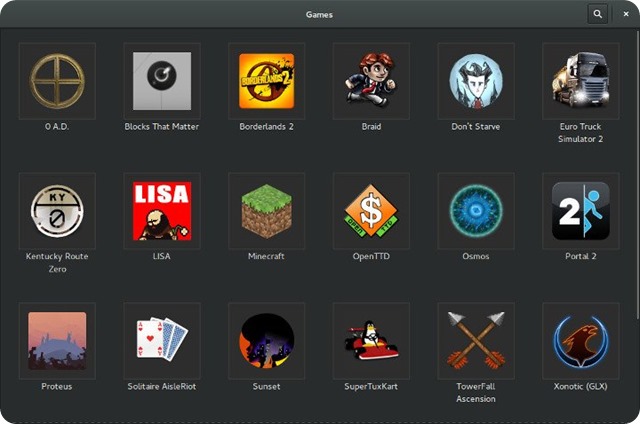Click the "0 A.D." label
Screen dimensions: 640x424
point(57,127)
